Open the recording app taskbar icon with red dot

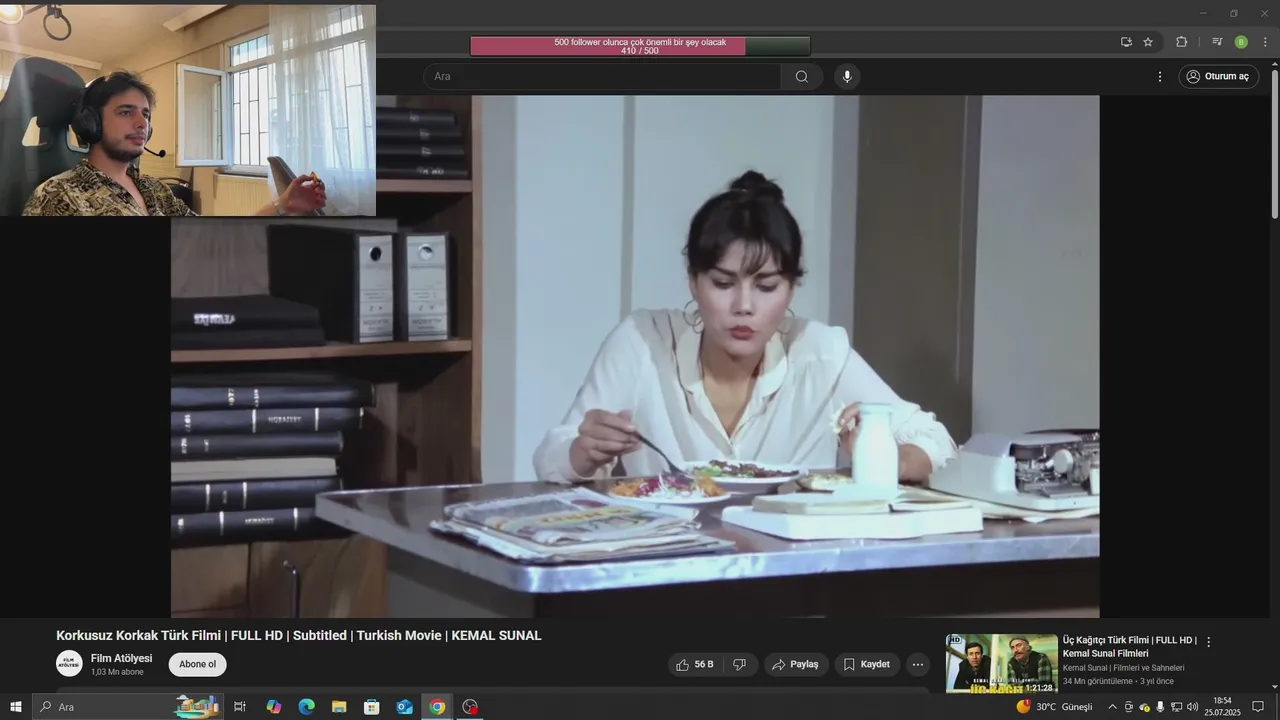point(470,707)
